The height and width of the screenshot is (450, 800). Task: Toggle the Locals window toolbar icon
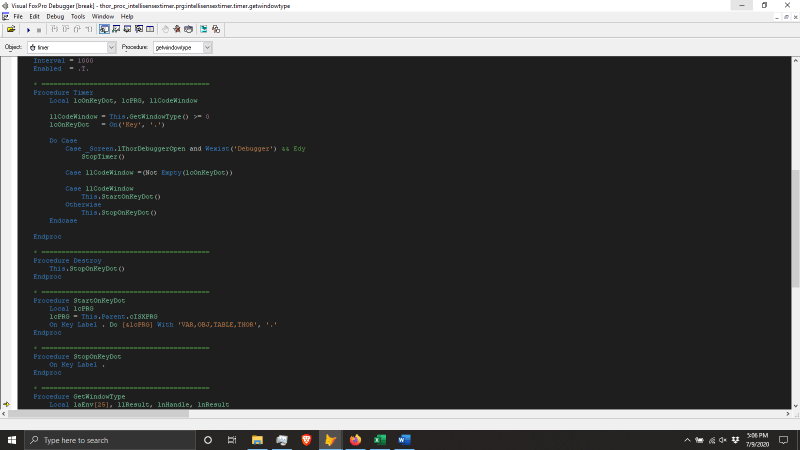point(127,30)
